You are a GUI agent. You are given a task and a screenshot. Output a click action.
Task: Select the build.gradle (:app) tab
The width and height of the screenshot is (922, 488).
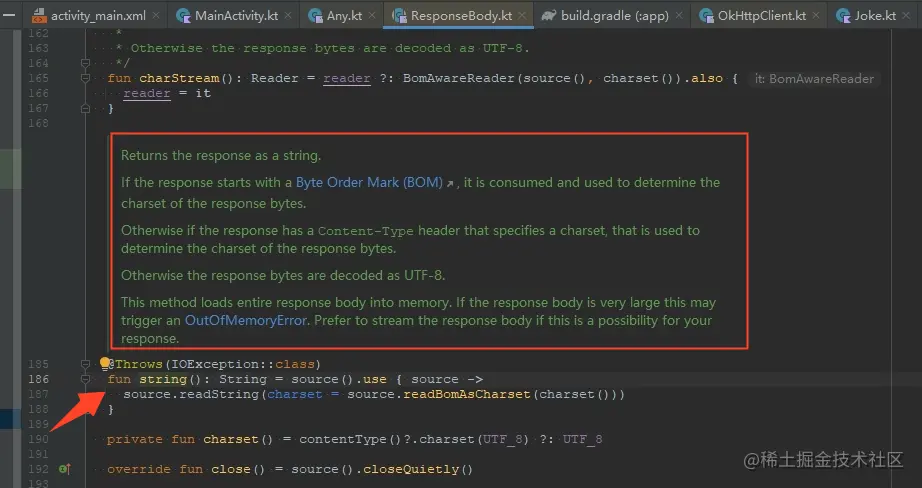tap(614, 16)
